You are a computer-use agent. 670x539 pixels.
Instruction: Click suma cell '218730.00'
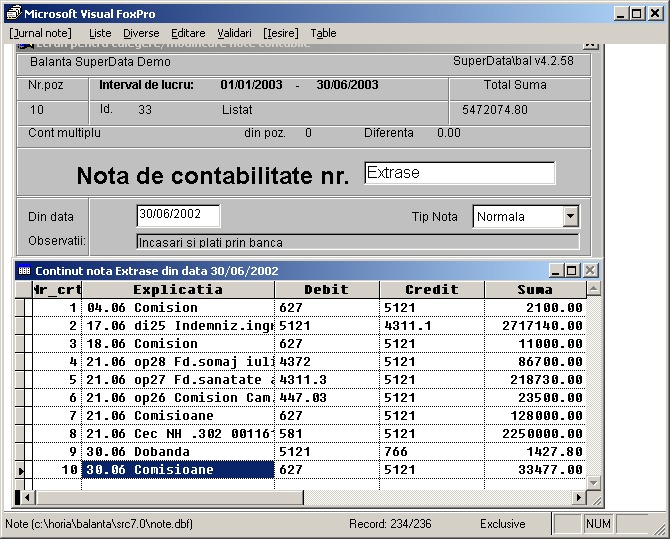tap(535, 380)
